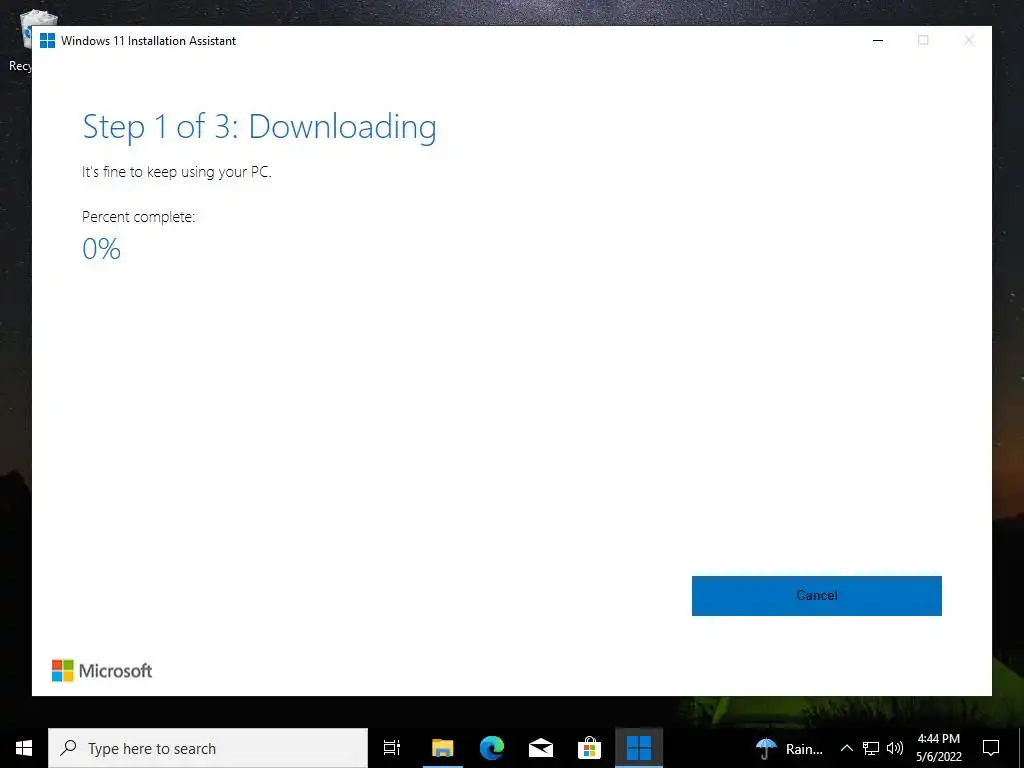This screenshot has height=768, width=1024.
Task: Click the volume speaker icon
Action: (x=895, y=748)
